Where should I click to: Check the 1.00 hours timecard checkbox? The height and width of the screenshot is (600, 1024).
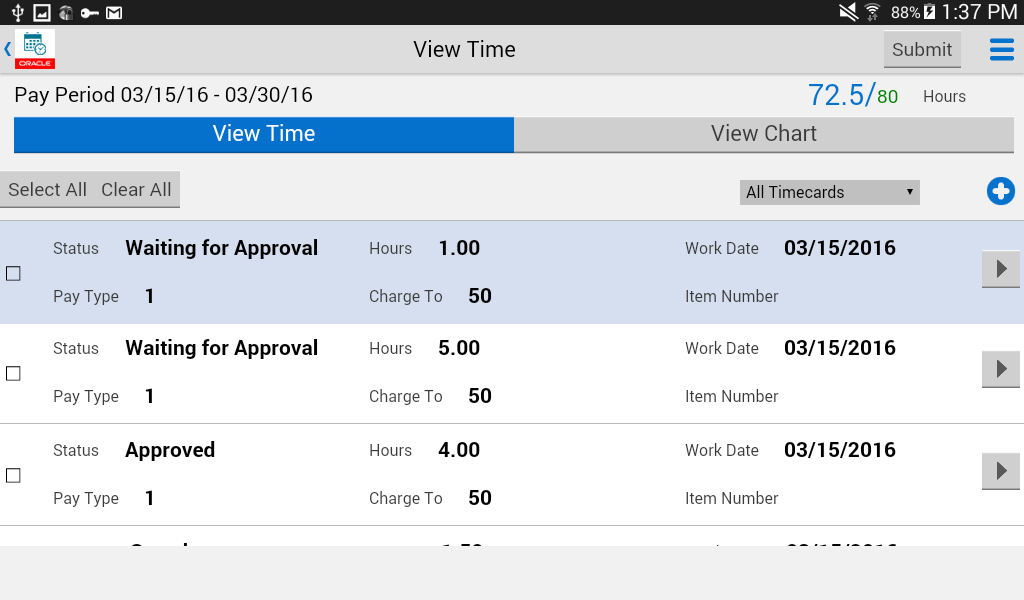(13, 273)
